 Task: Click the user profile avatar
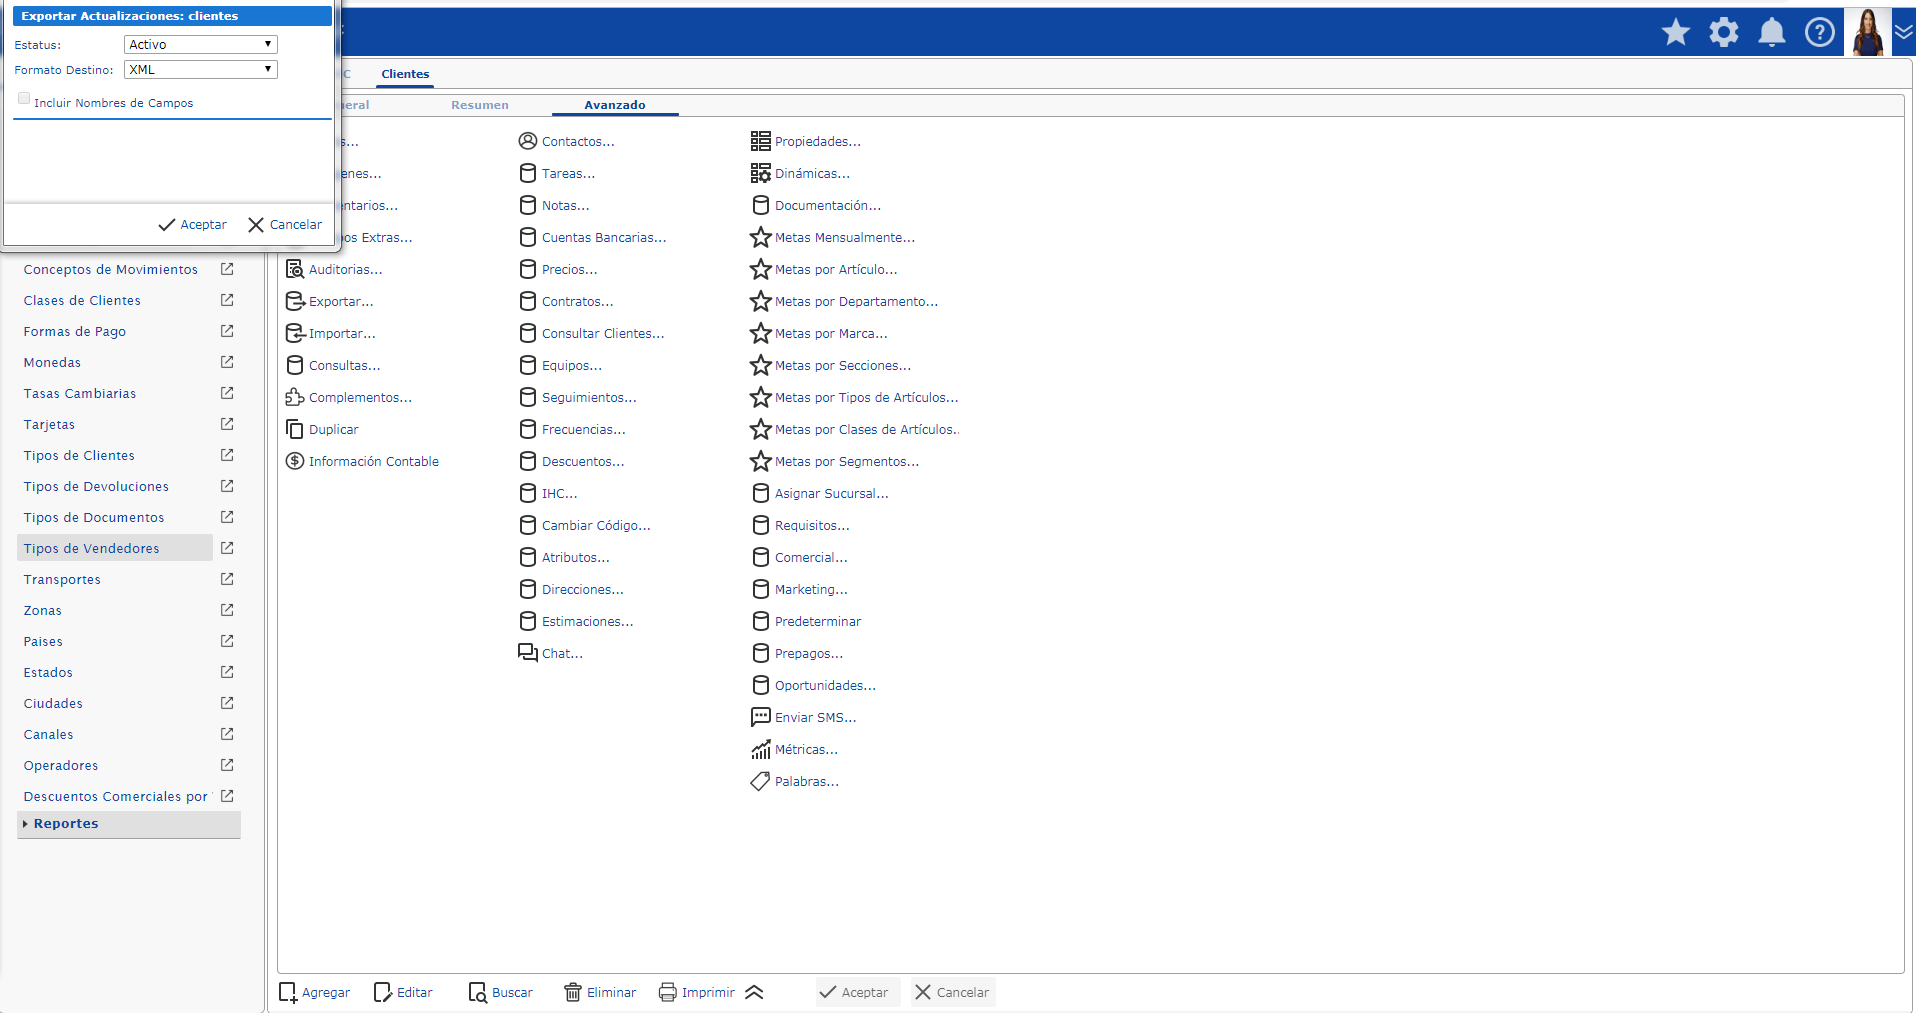click(1868, 32)
